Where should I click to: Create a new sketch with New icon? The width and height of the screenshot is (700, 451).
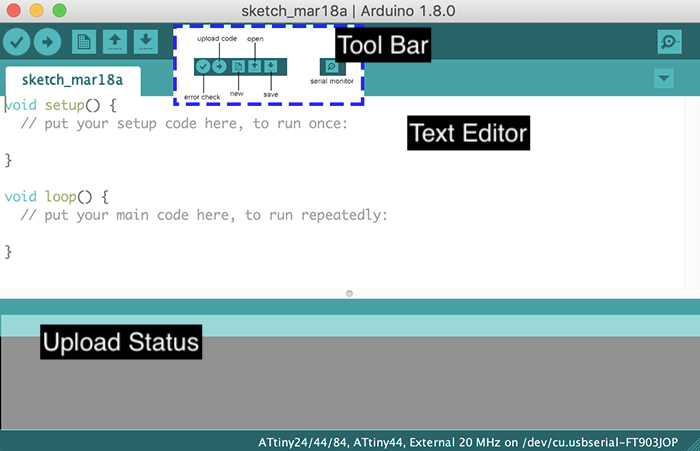(84, 42)
